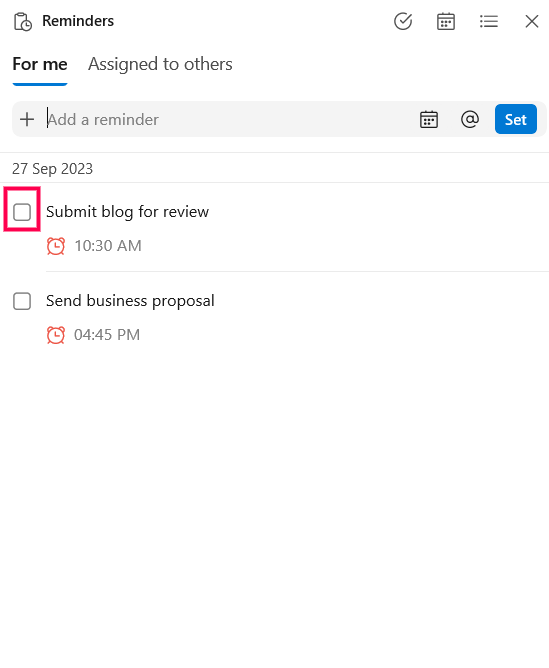This screenshot has width=549, height=668.
Task: Click the @ mention icon
Action: point(470,119)
